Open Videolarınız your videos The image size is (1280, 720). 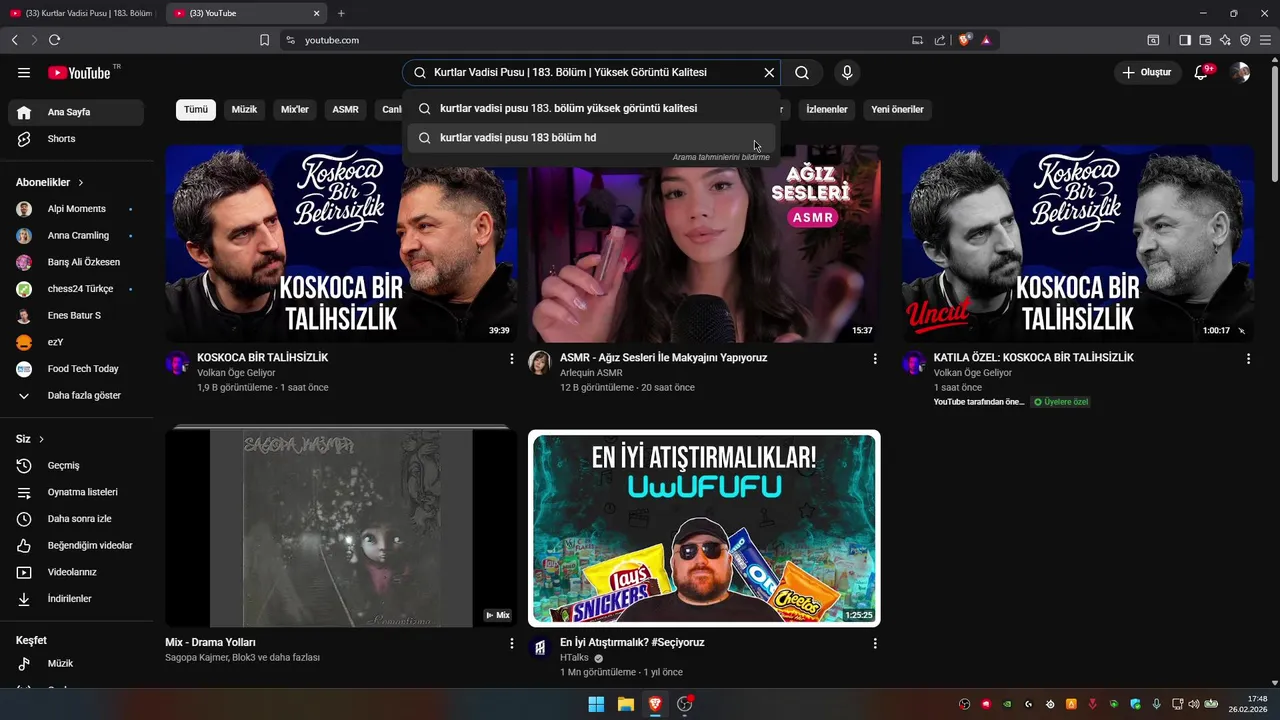point(76,572)
